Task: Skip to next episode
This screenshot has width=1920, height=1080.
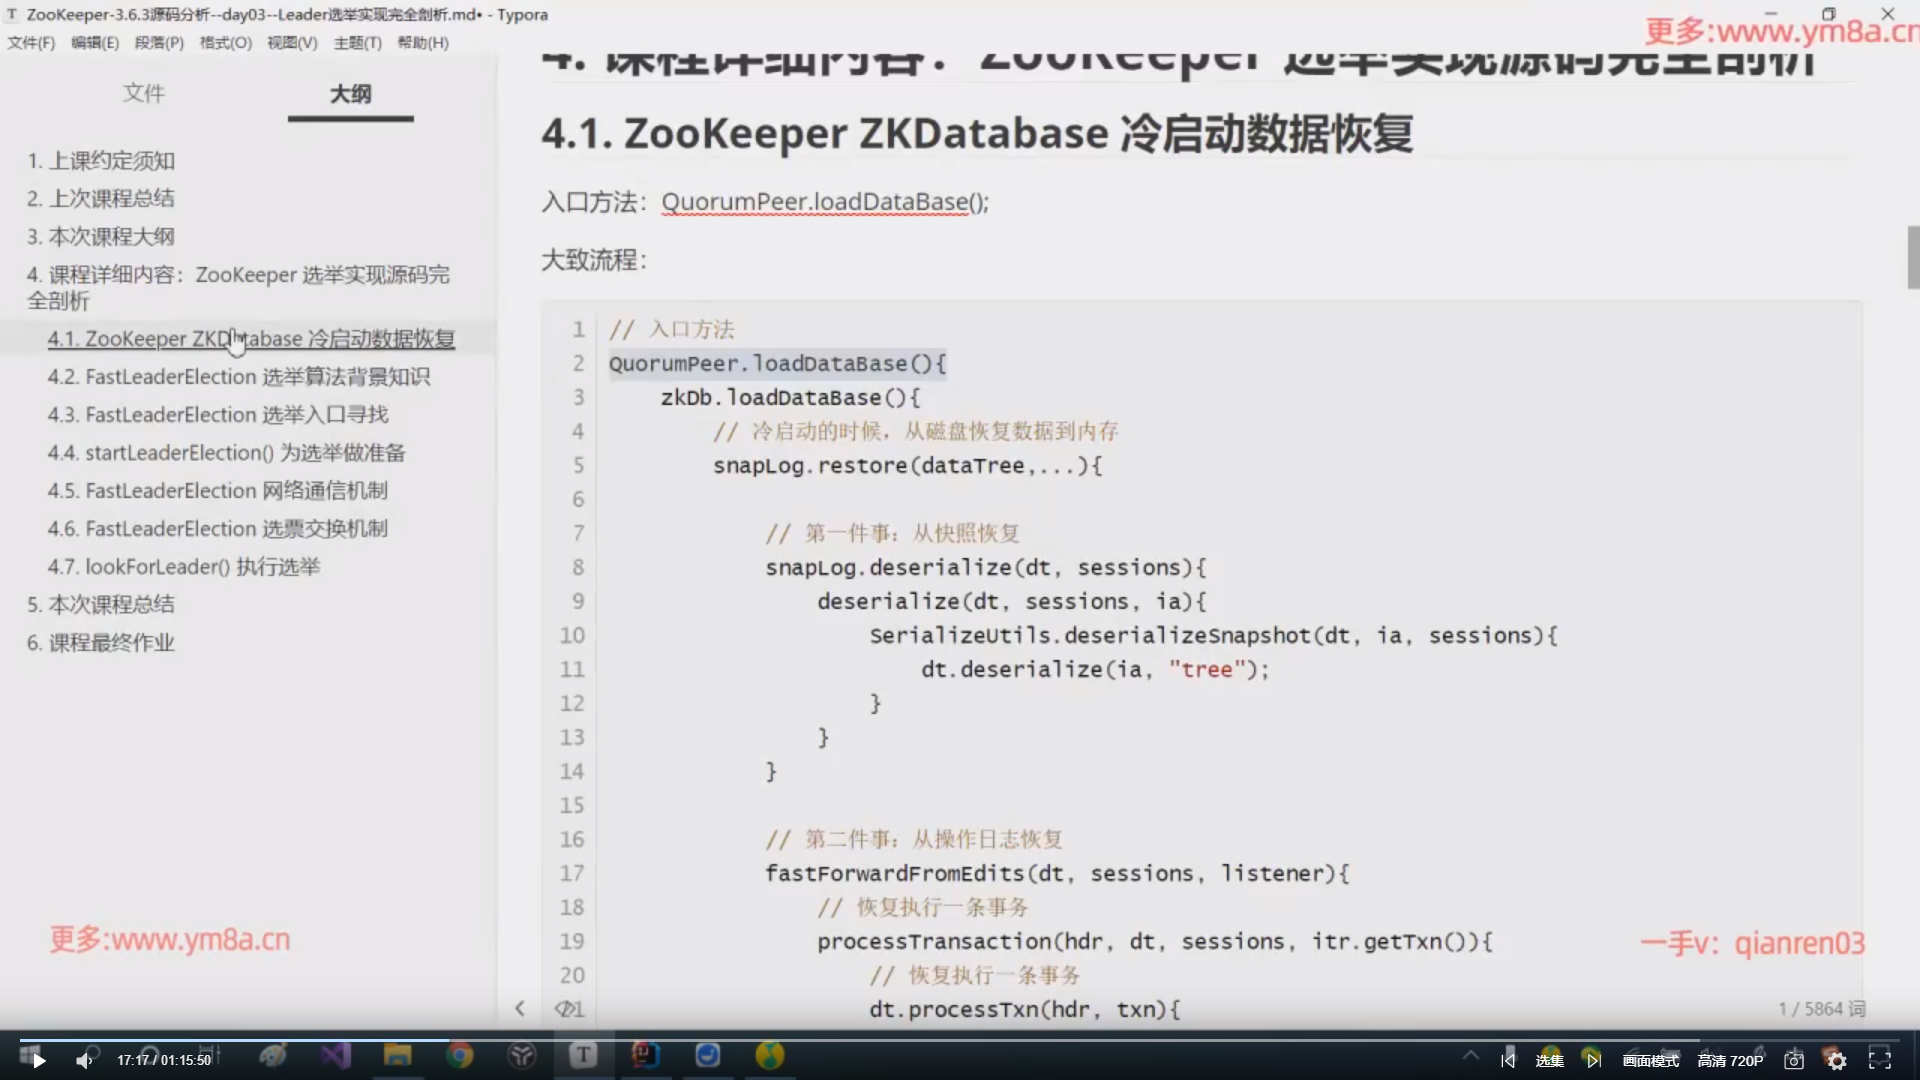Action: [x=1593, y=1060]
